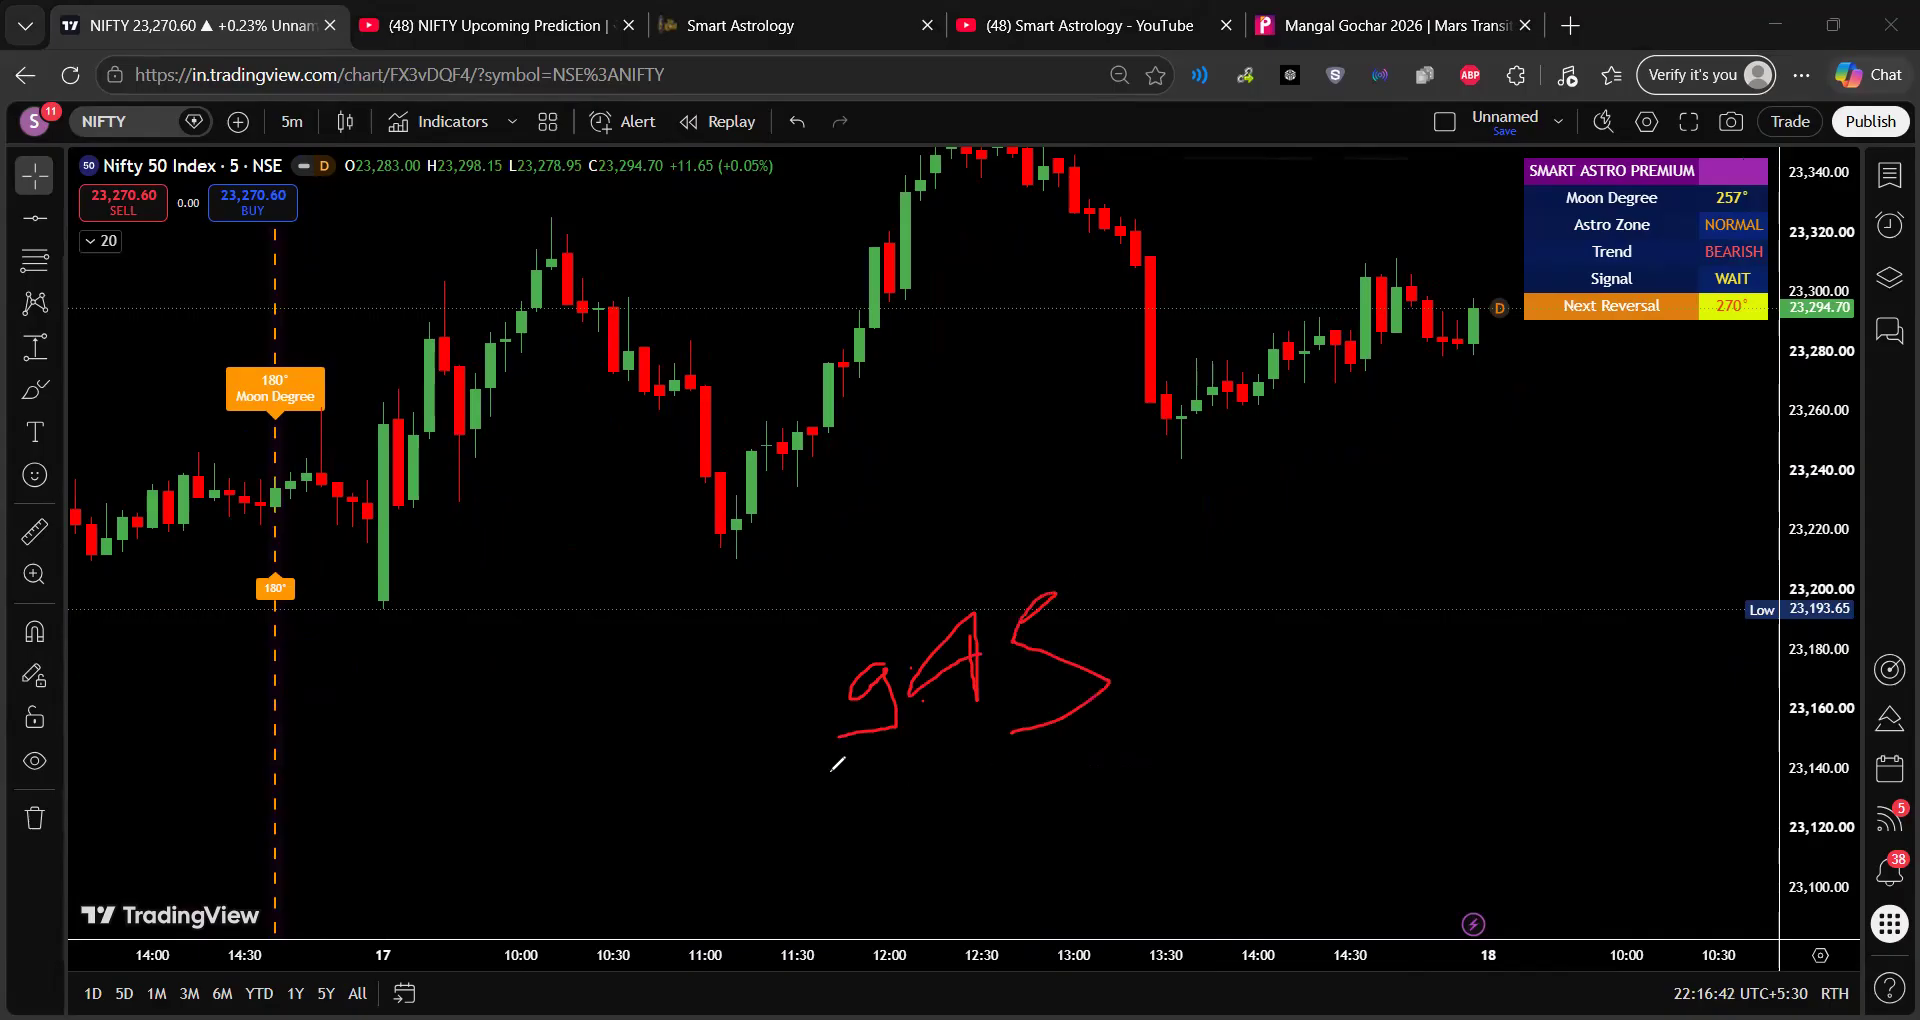This screenshot has height=1020, width=1920.
Task: Click the Publish button
Action: point(1870,122)
